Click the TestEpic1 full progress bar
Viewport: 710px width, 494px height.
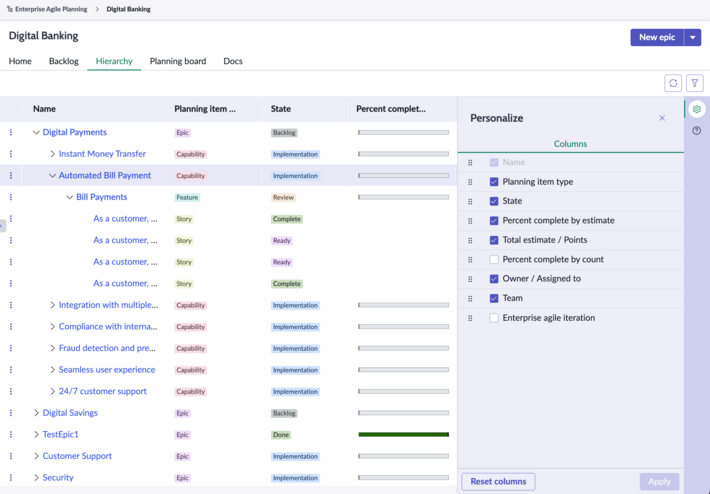[403, 435]
